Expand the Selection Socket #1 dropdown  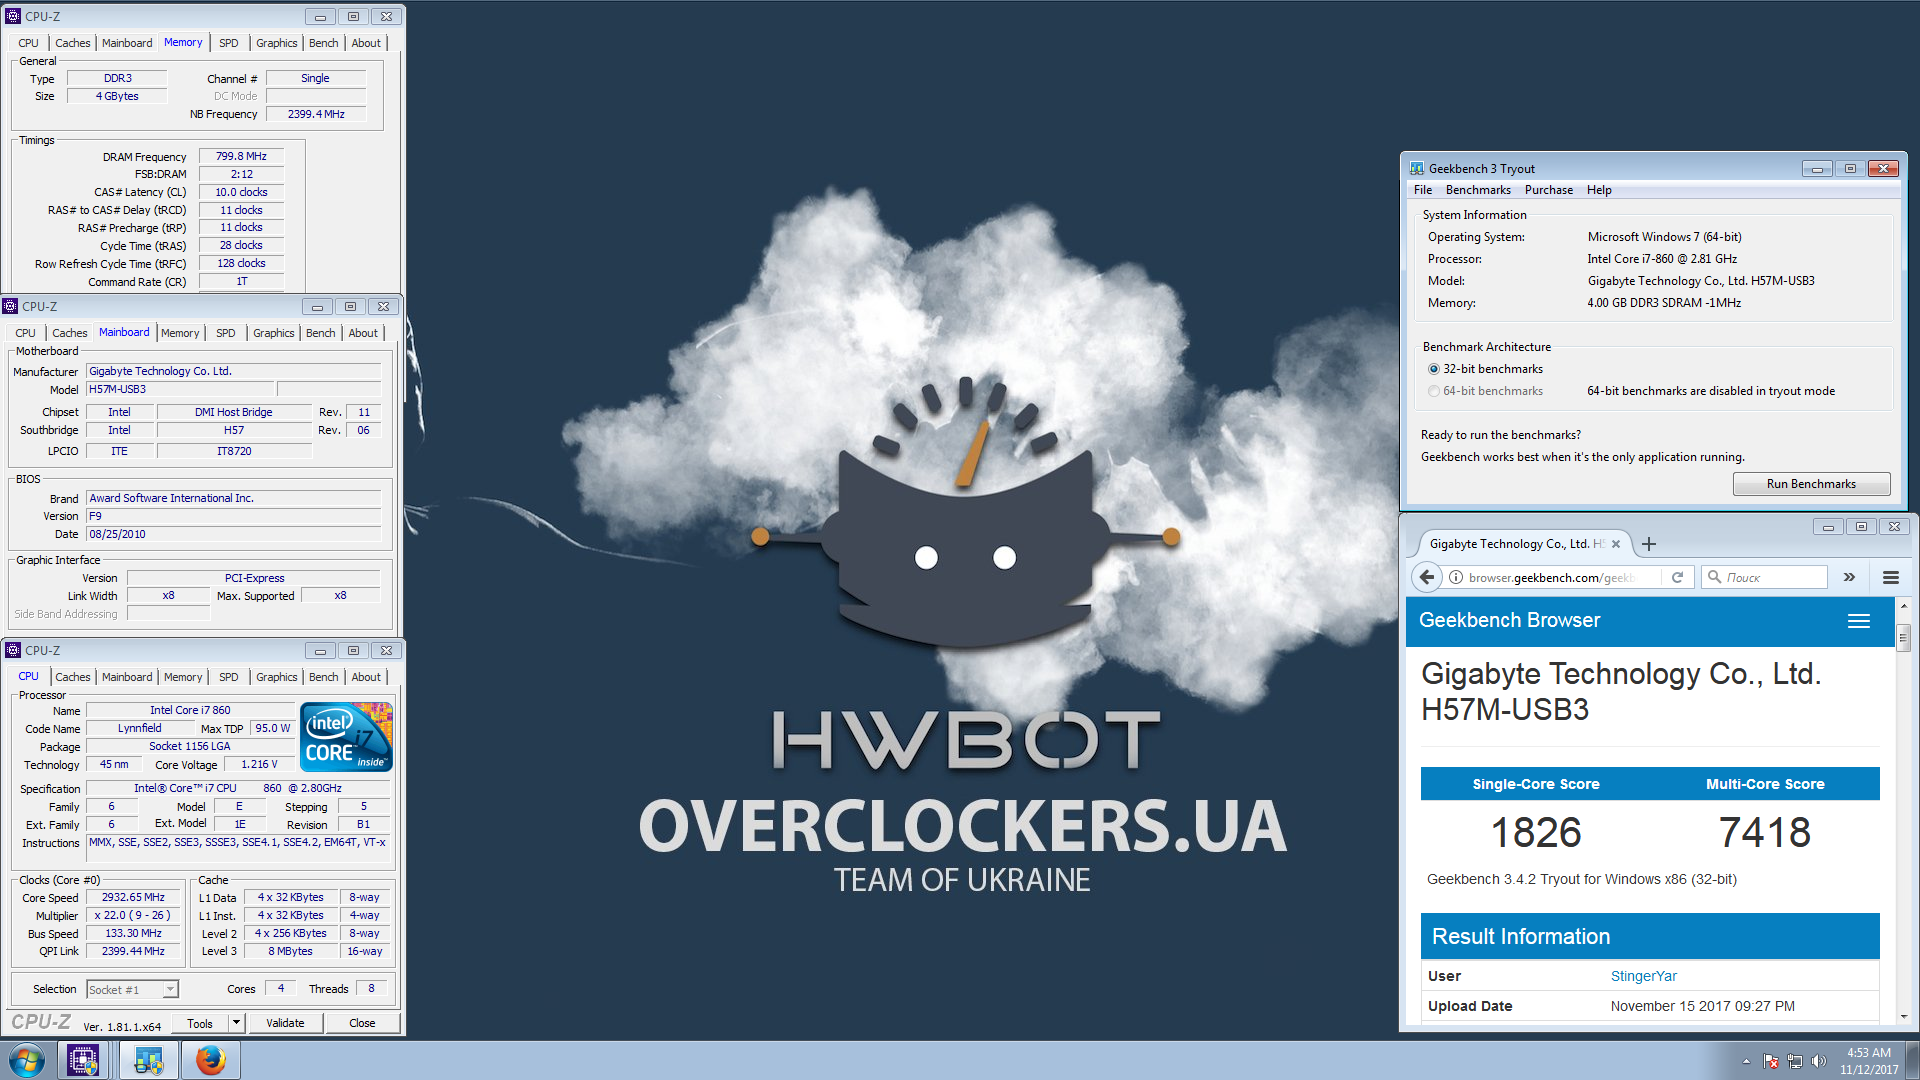(x=171, y=989)
